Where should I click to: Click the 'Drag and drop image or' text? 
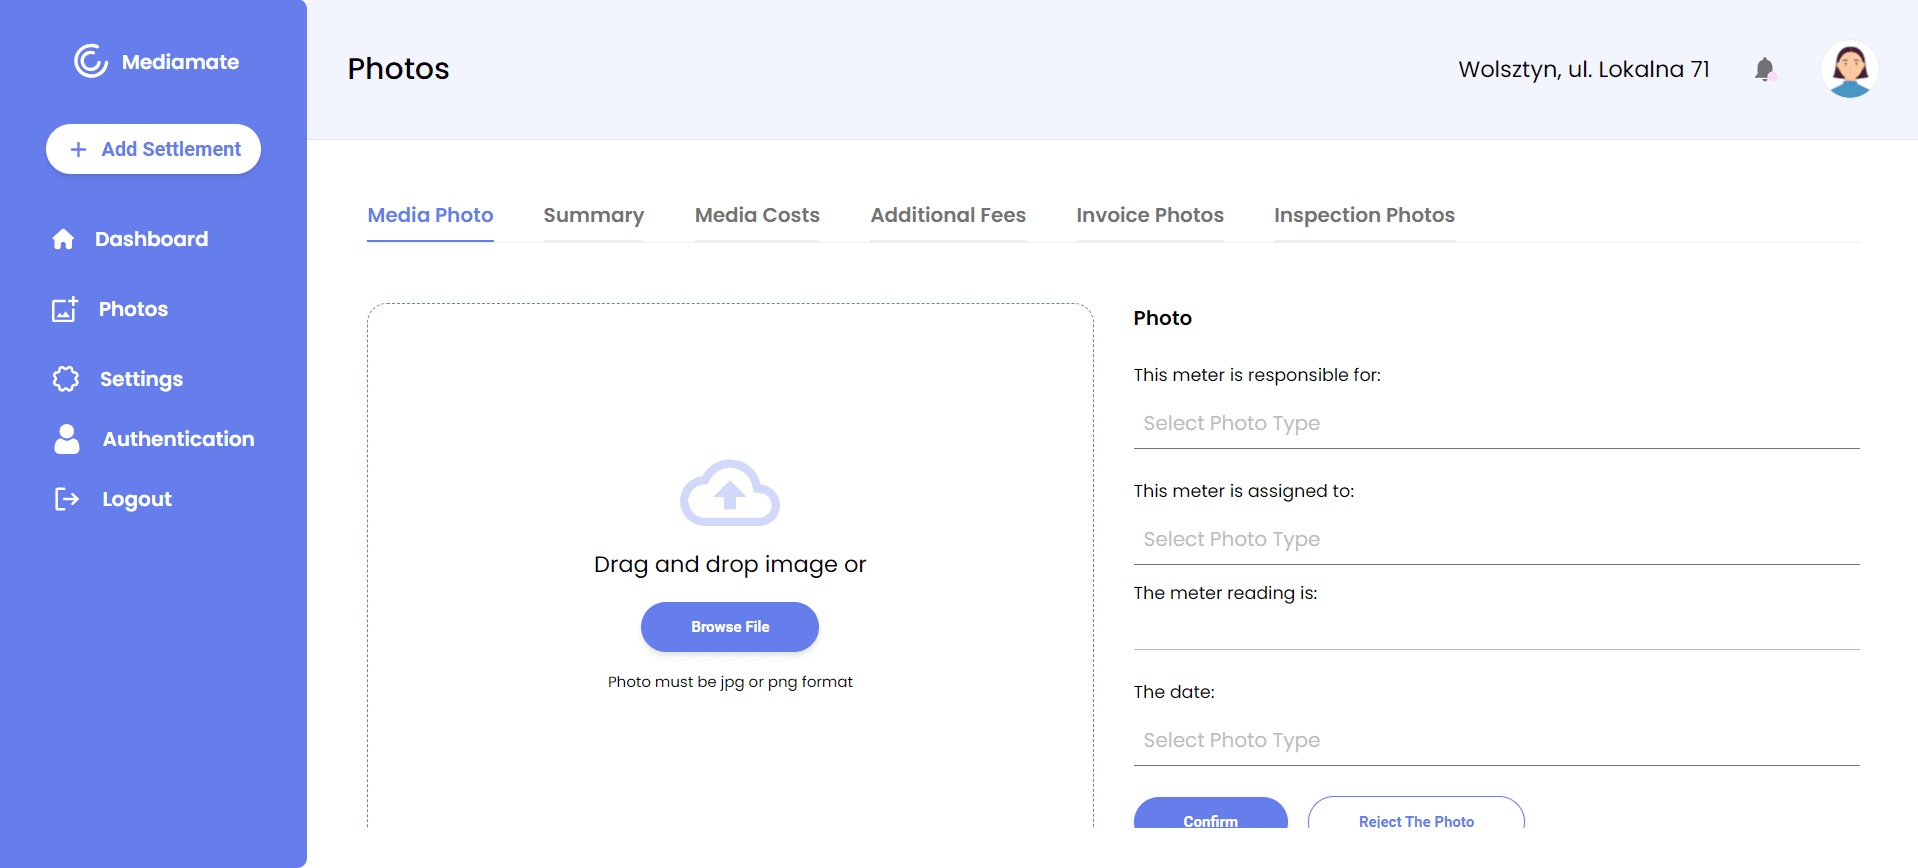coord(730,564)
